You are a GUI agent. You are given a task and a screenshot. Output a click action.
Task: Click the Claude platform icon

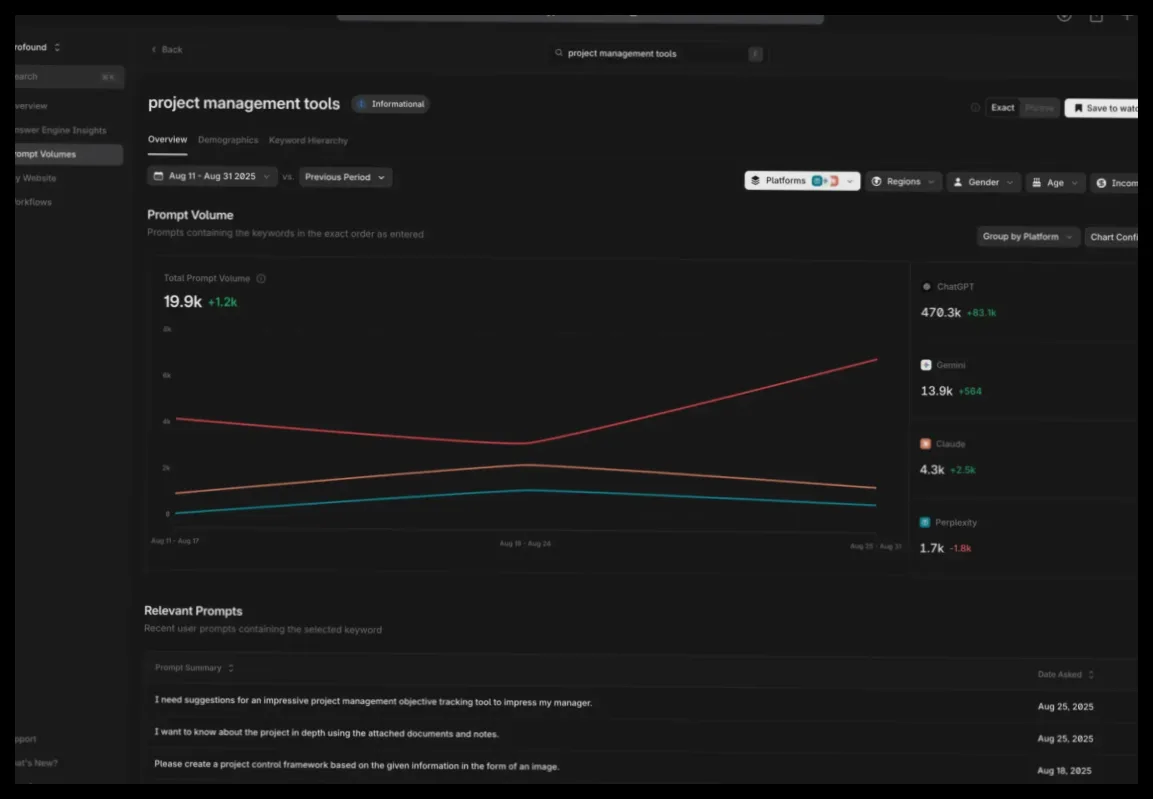tap(925, 444)
